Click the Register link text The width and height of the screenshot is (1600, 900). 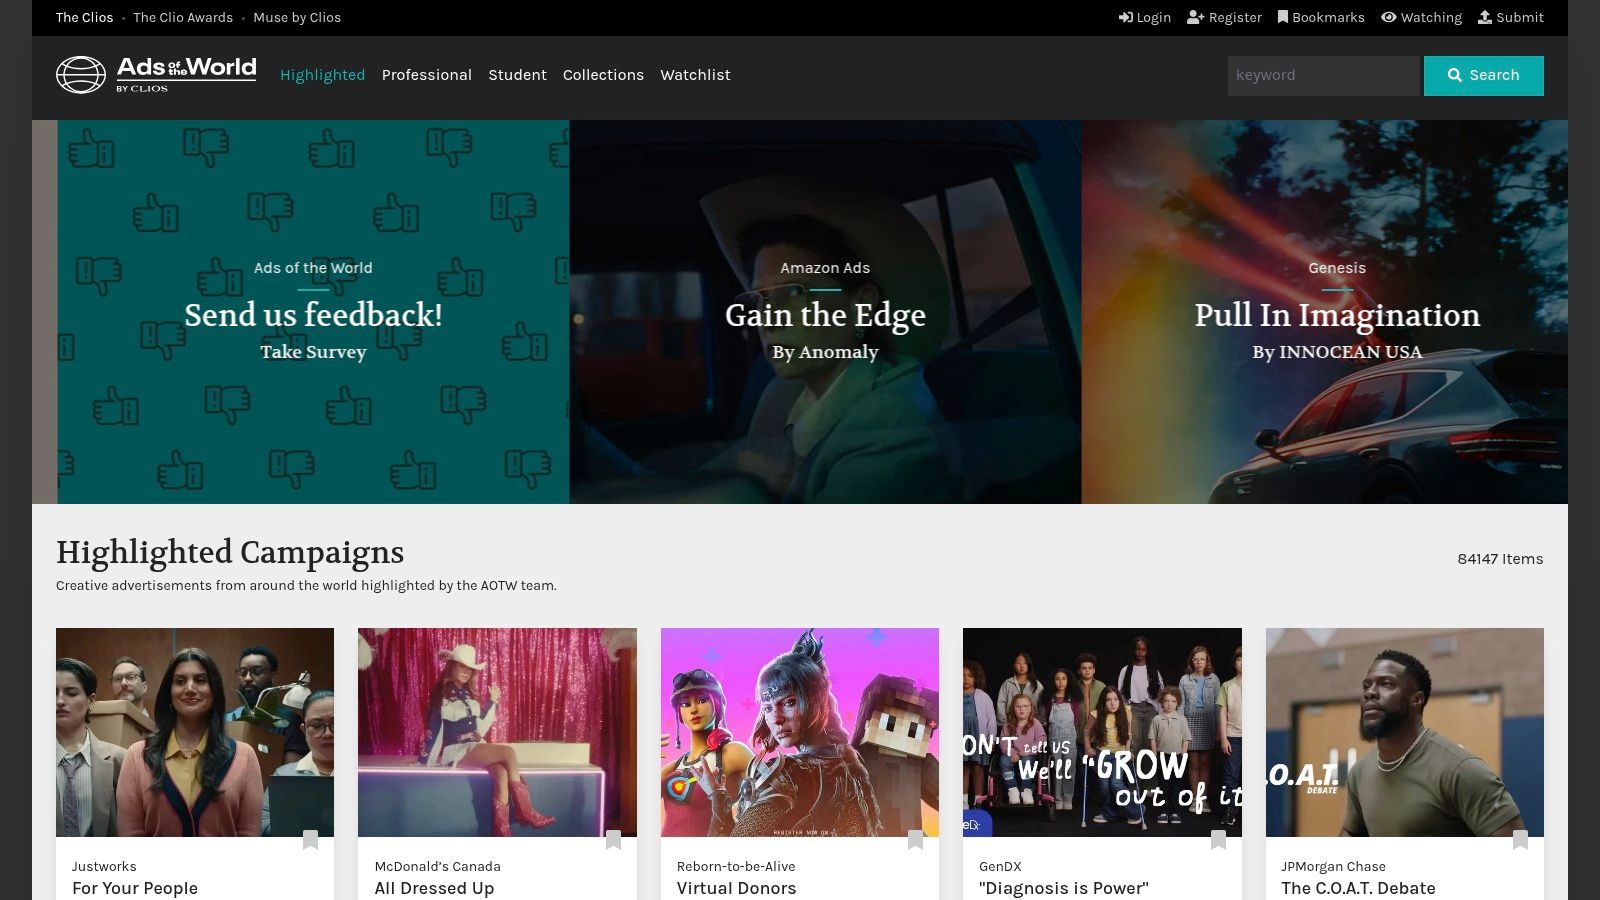click(1235, 18)
